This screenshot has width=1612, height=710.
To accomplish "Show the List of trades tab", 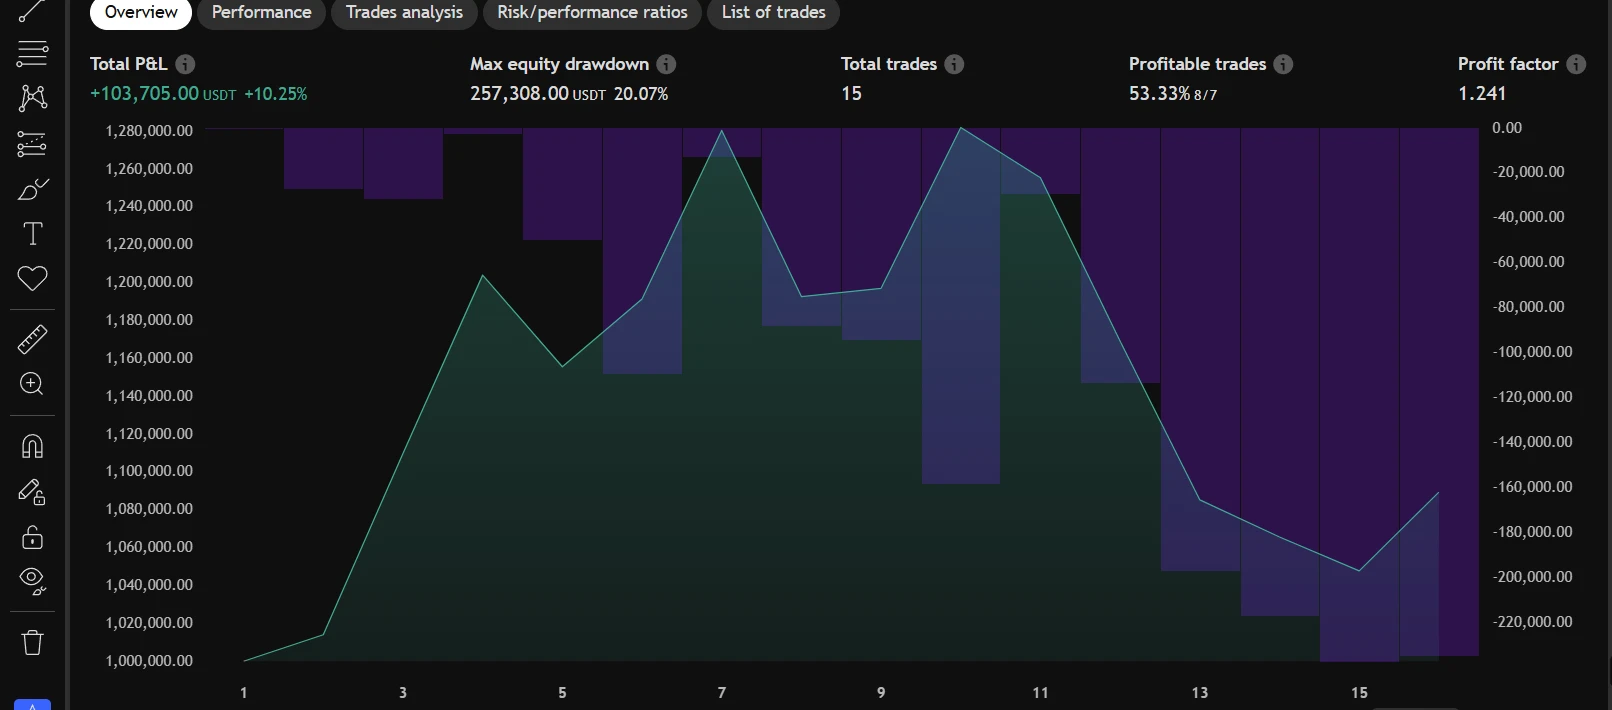I will (773, 13).
